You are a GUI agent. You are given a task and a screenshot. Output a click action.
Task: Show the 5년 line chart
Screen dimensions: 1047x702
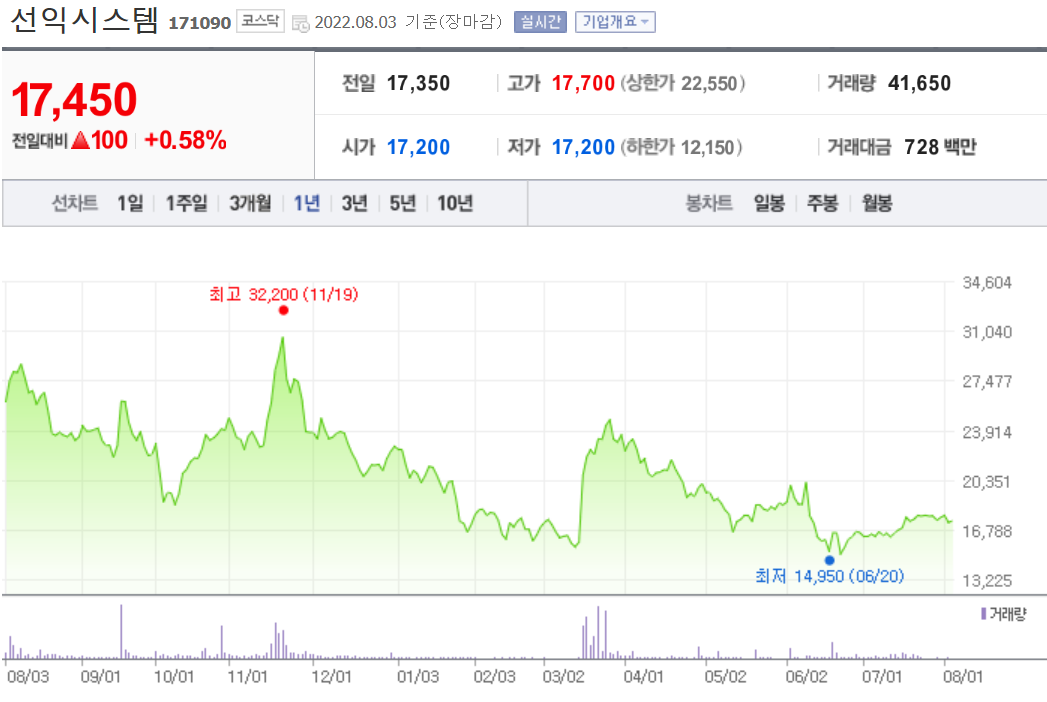(x=403, y=203)
